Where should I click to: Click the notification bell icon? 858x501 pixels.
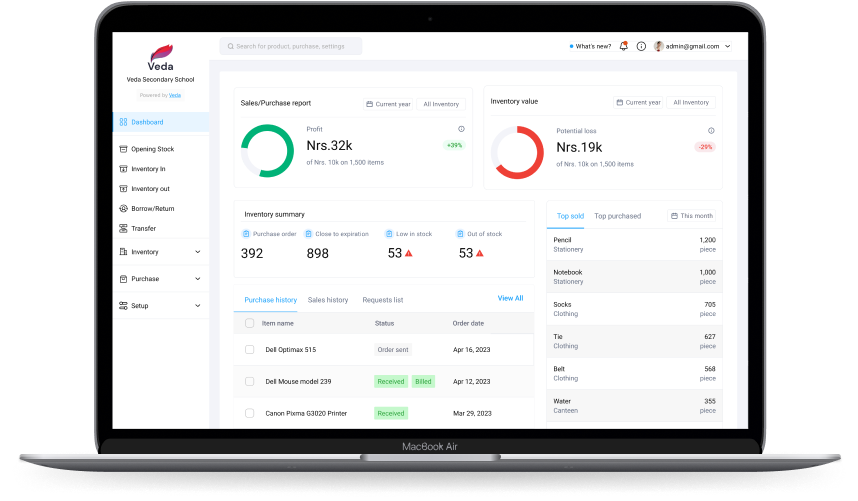624,46
